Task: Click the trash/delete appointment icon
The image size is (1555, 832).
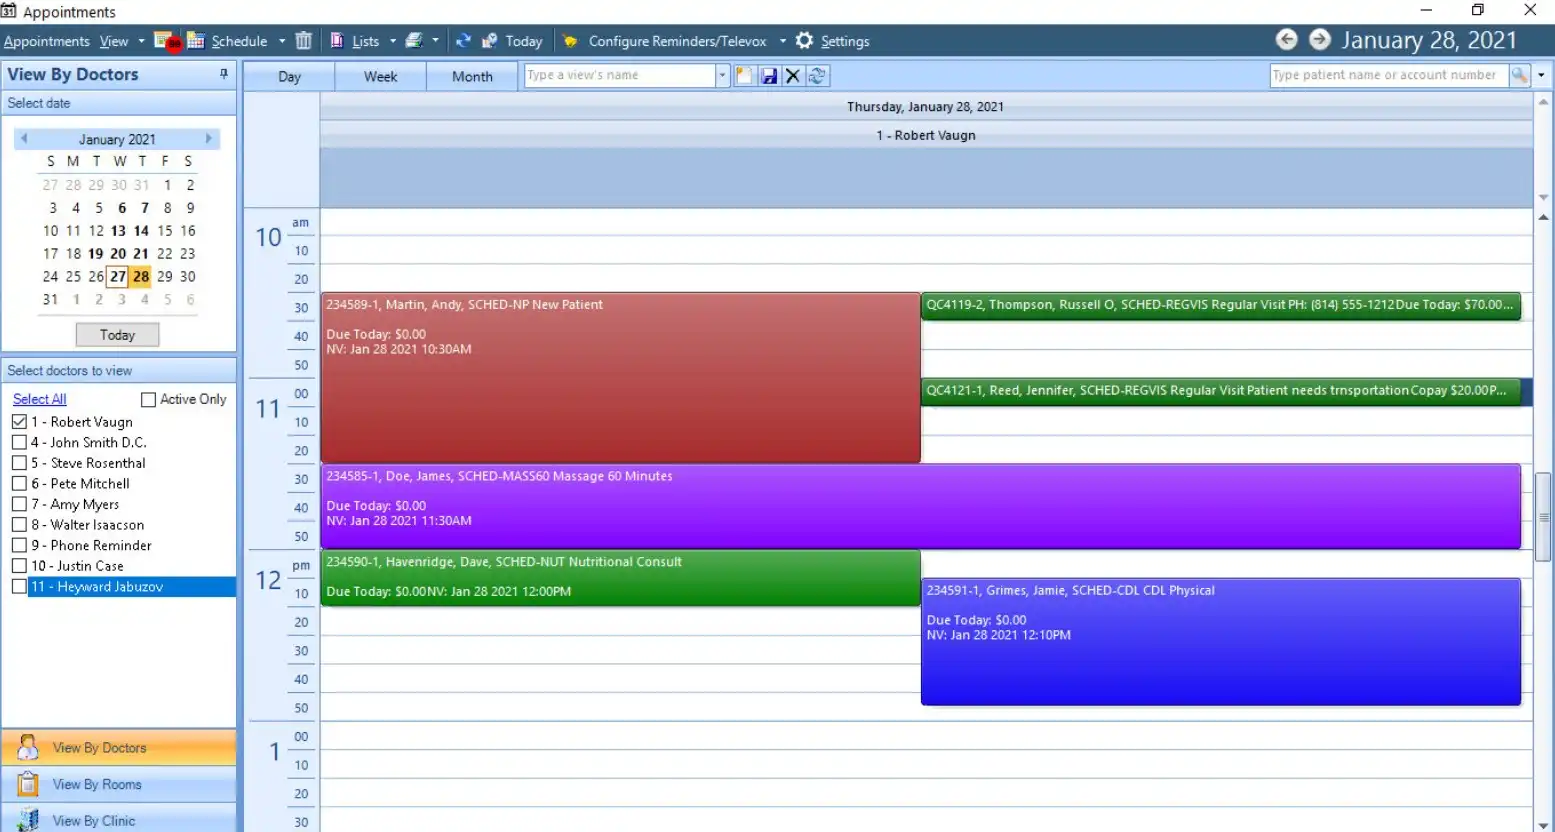Action: (304, 41)
